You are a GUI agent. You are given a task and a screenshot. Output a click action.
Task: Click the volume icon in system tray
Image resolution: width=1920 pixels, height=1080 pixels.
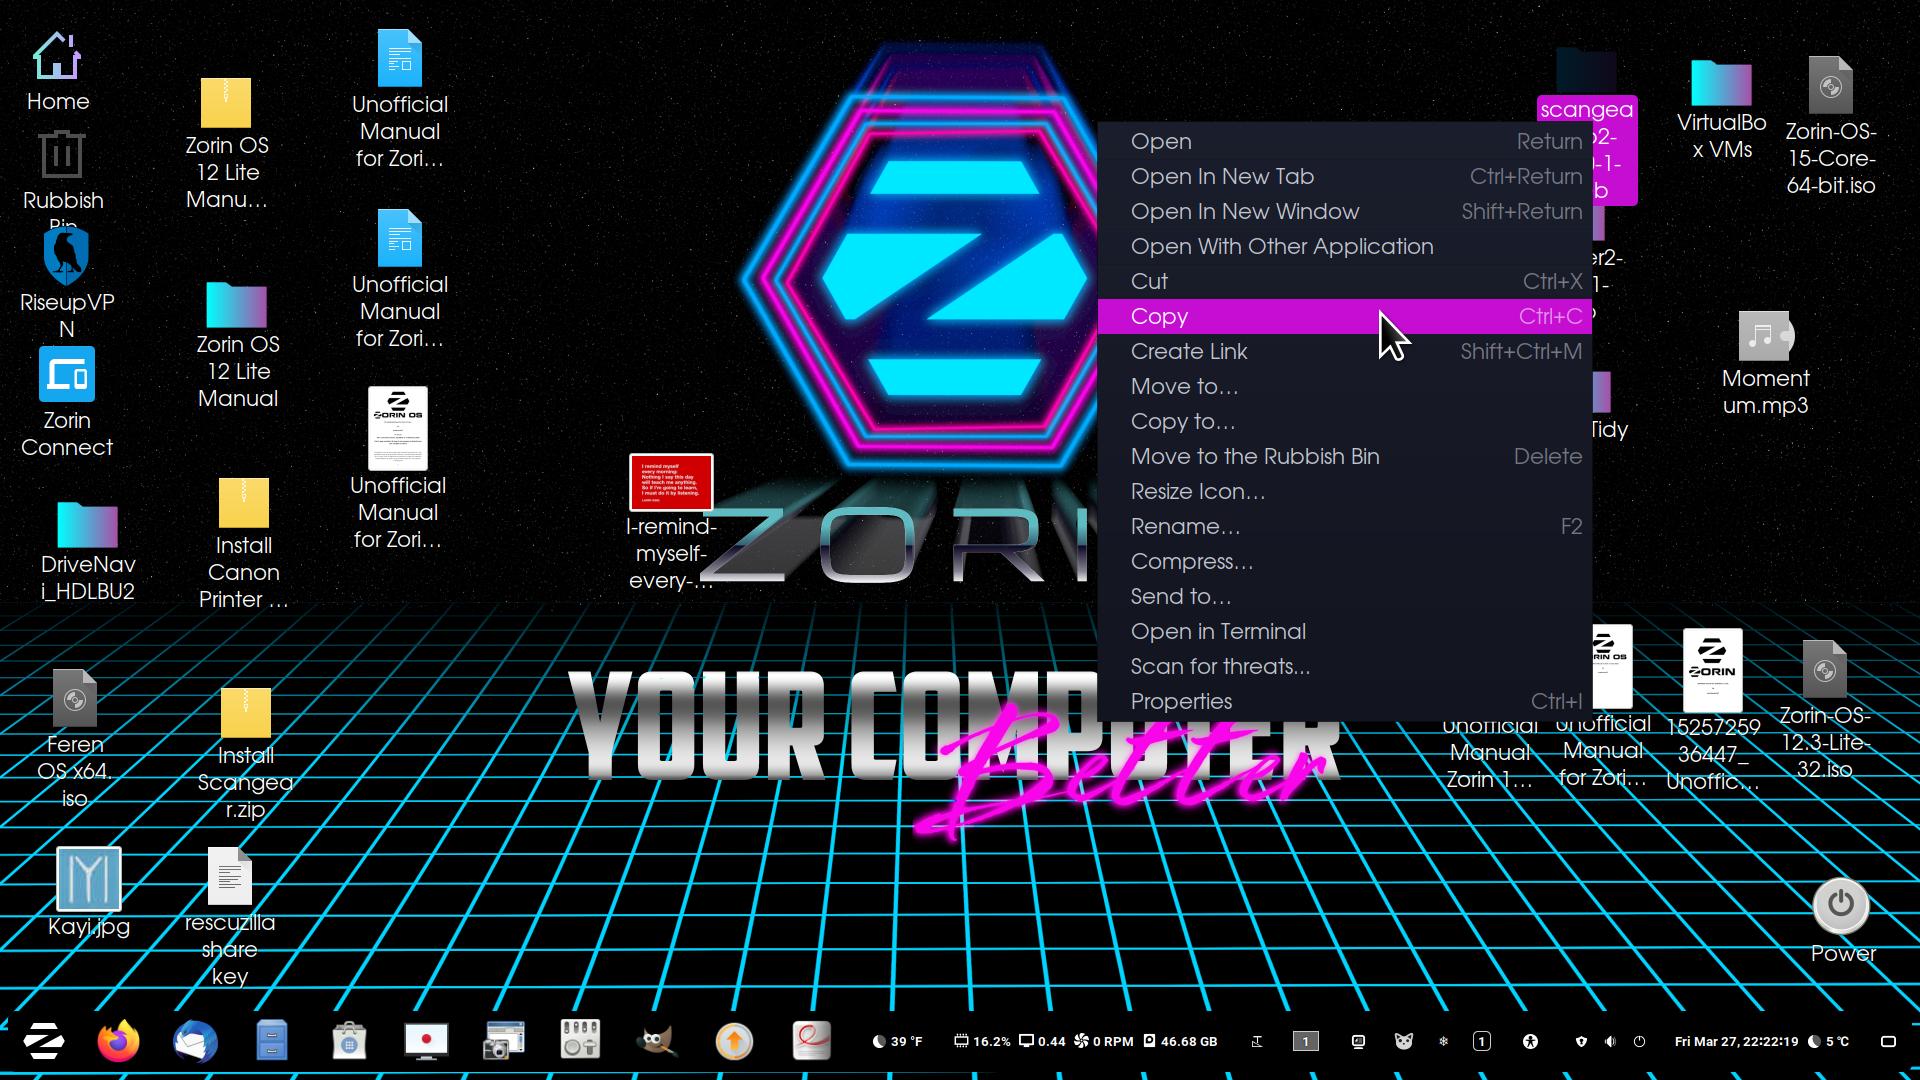pyautogui.click(x=1610, y=1041)
